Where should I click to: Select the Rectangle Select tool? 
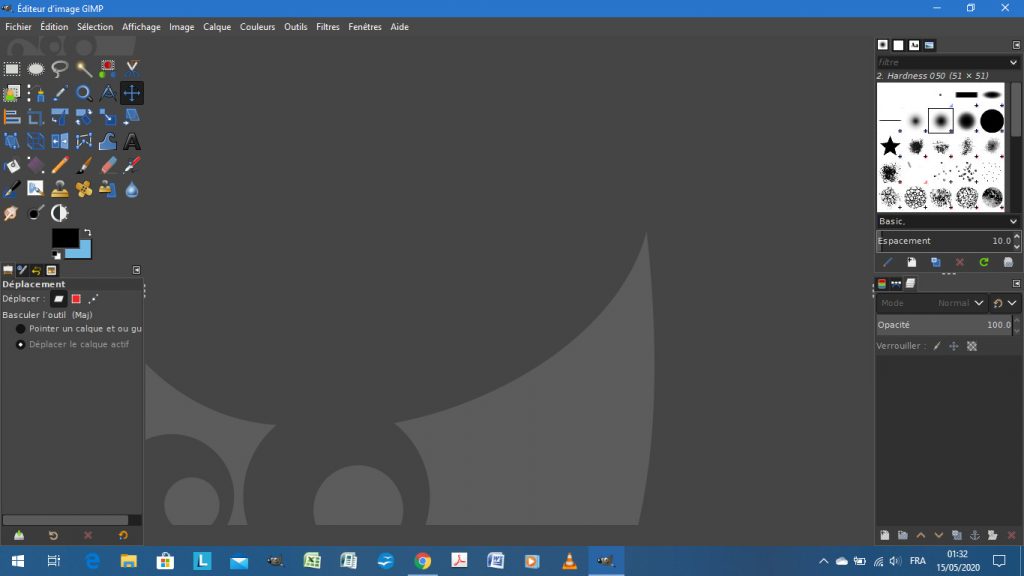pos(12,68)
